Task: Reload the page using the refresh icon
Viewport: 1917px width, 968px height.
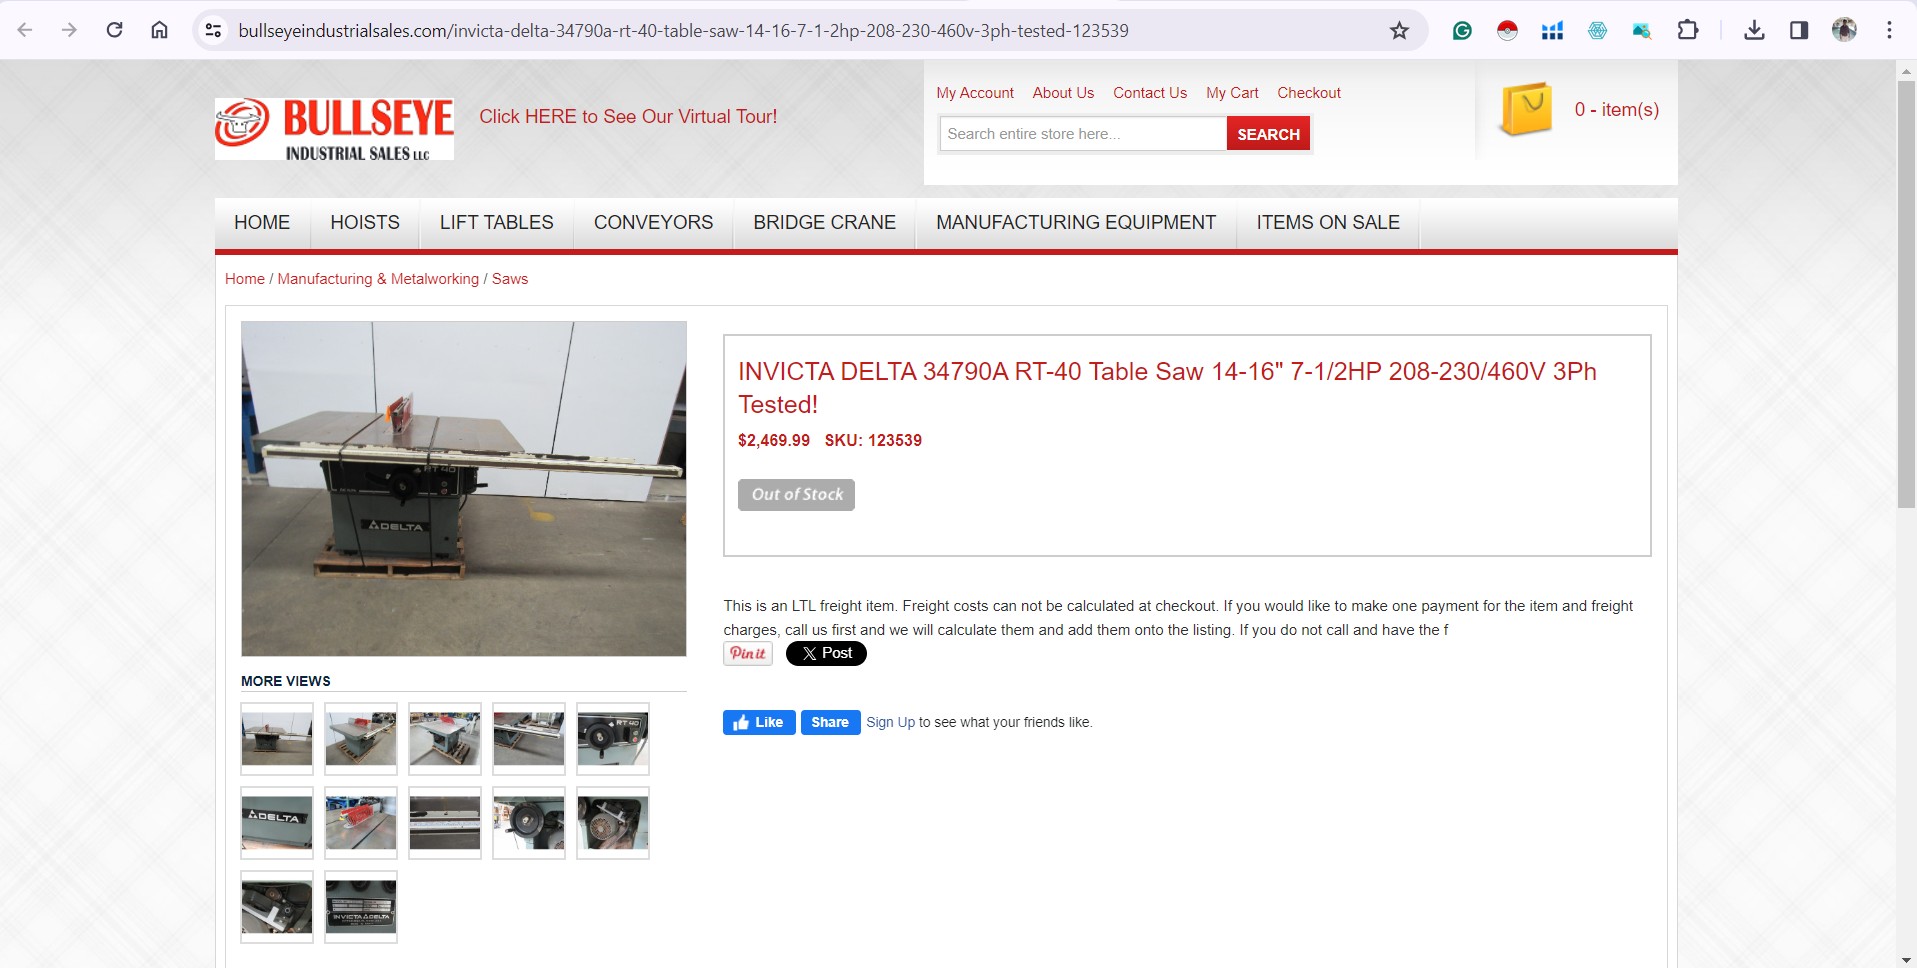Action: click(115, 30)
